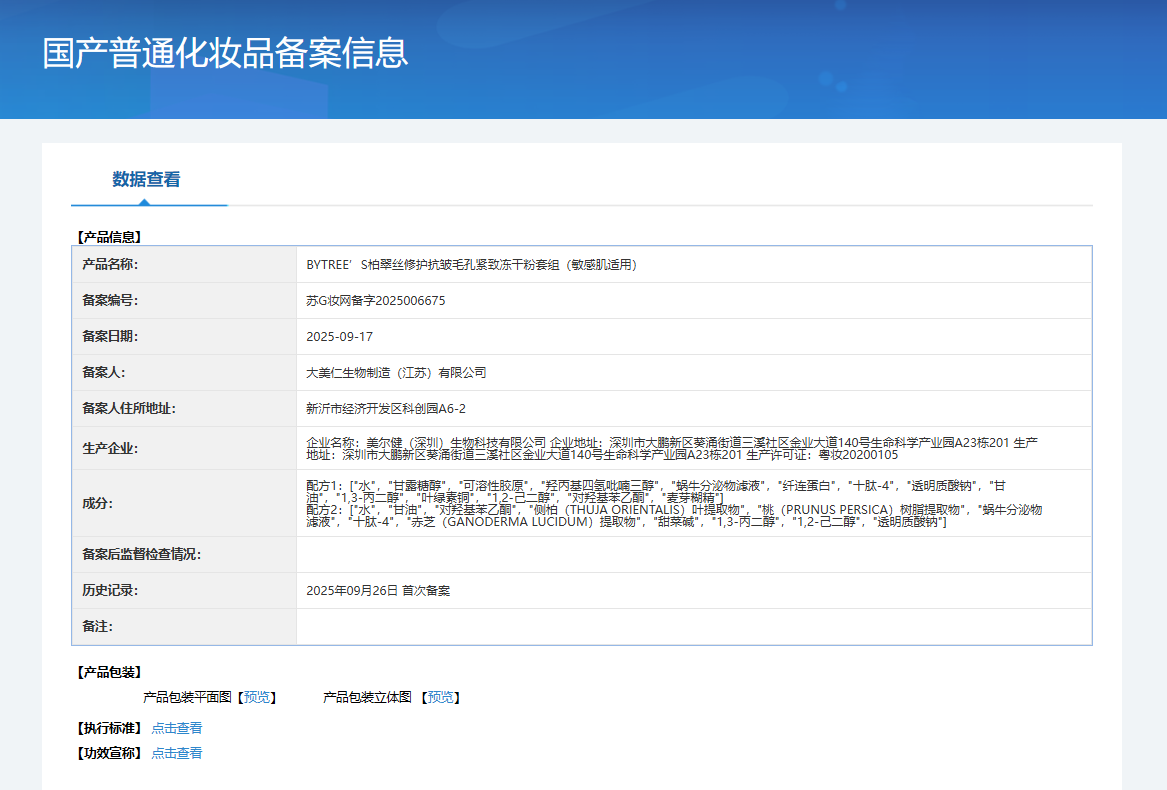Screen dimensions: 1167x790
Task: Click 点击查看 next to 执行标准
Action: pos(177,728)
